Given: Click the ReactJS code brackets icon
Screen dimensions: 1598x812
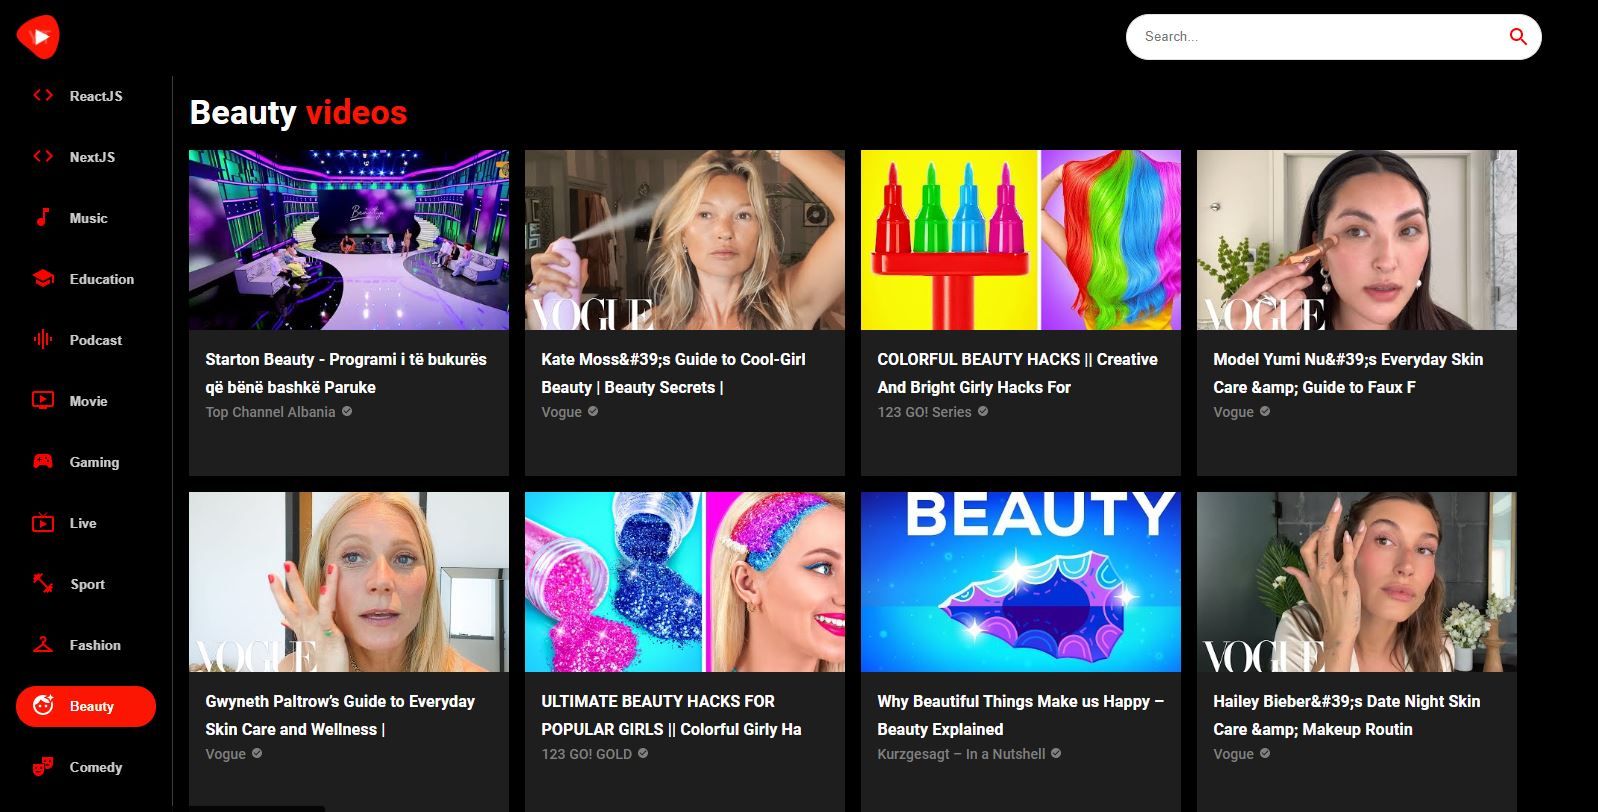Looking at the screenshot, I should point(43,96).
